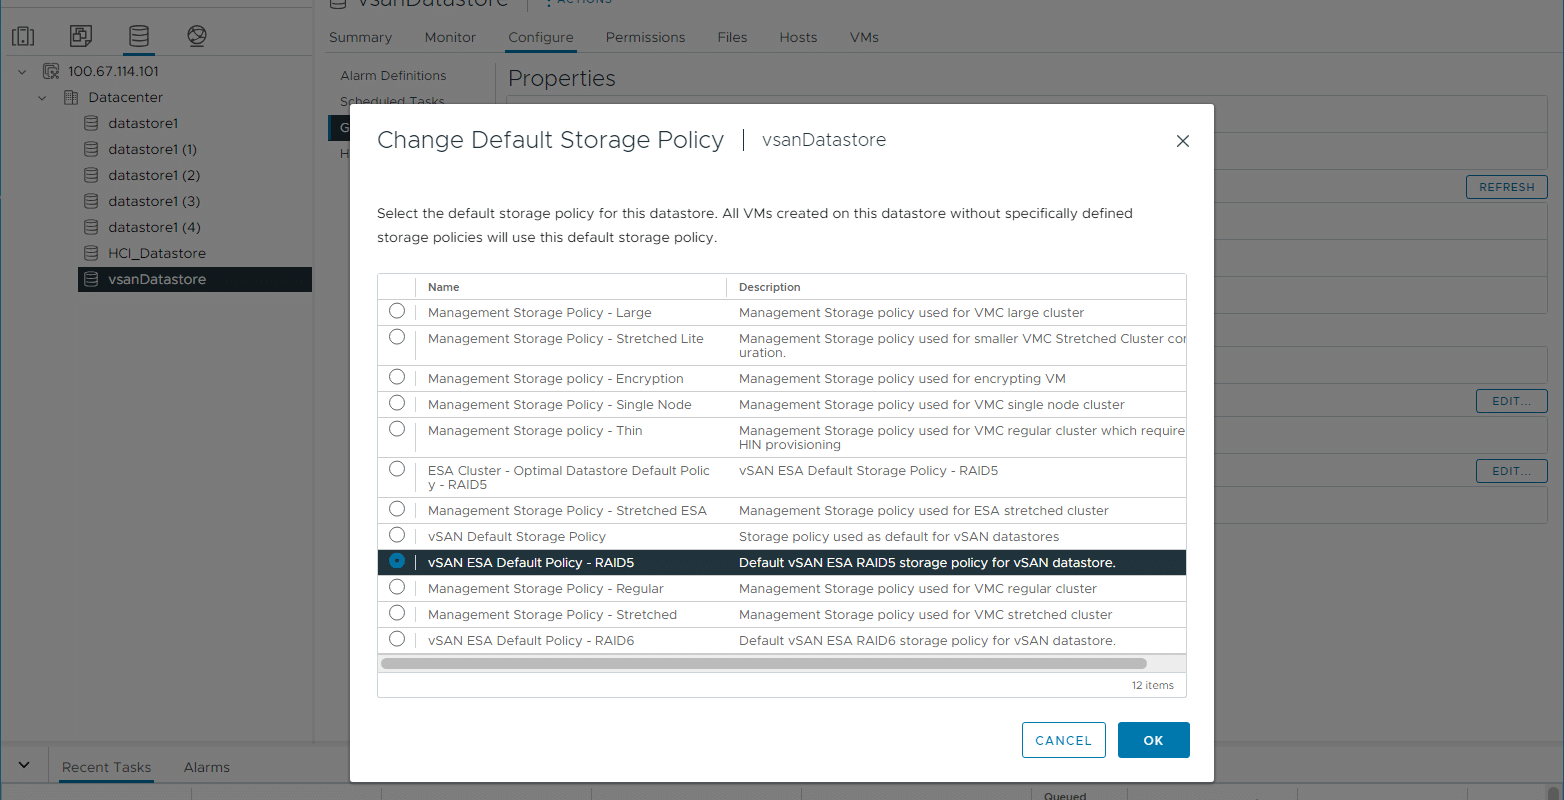Select Management Storage policy - Encryption radio
The height and width of the screenshot is (800, 1564).
[x=397, y=377]
